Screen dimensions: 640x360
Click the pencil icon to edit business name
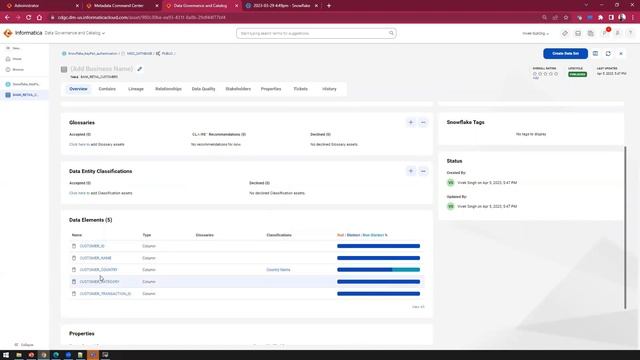140,69
